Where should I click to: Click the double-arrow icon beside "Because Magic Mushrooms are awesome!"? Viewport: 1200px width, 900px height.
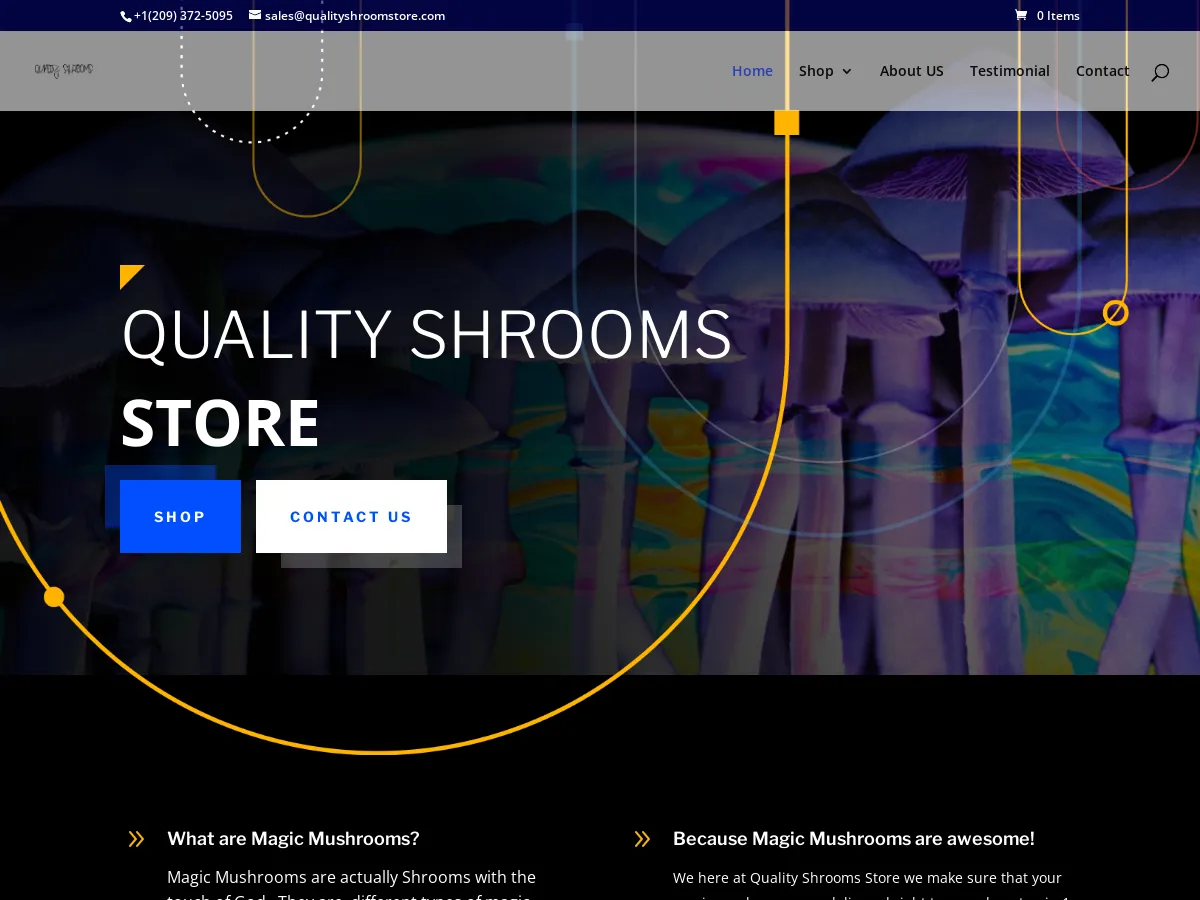pyautogui.click(x=642, y=839)
